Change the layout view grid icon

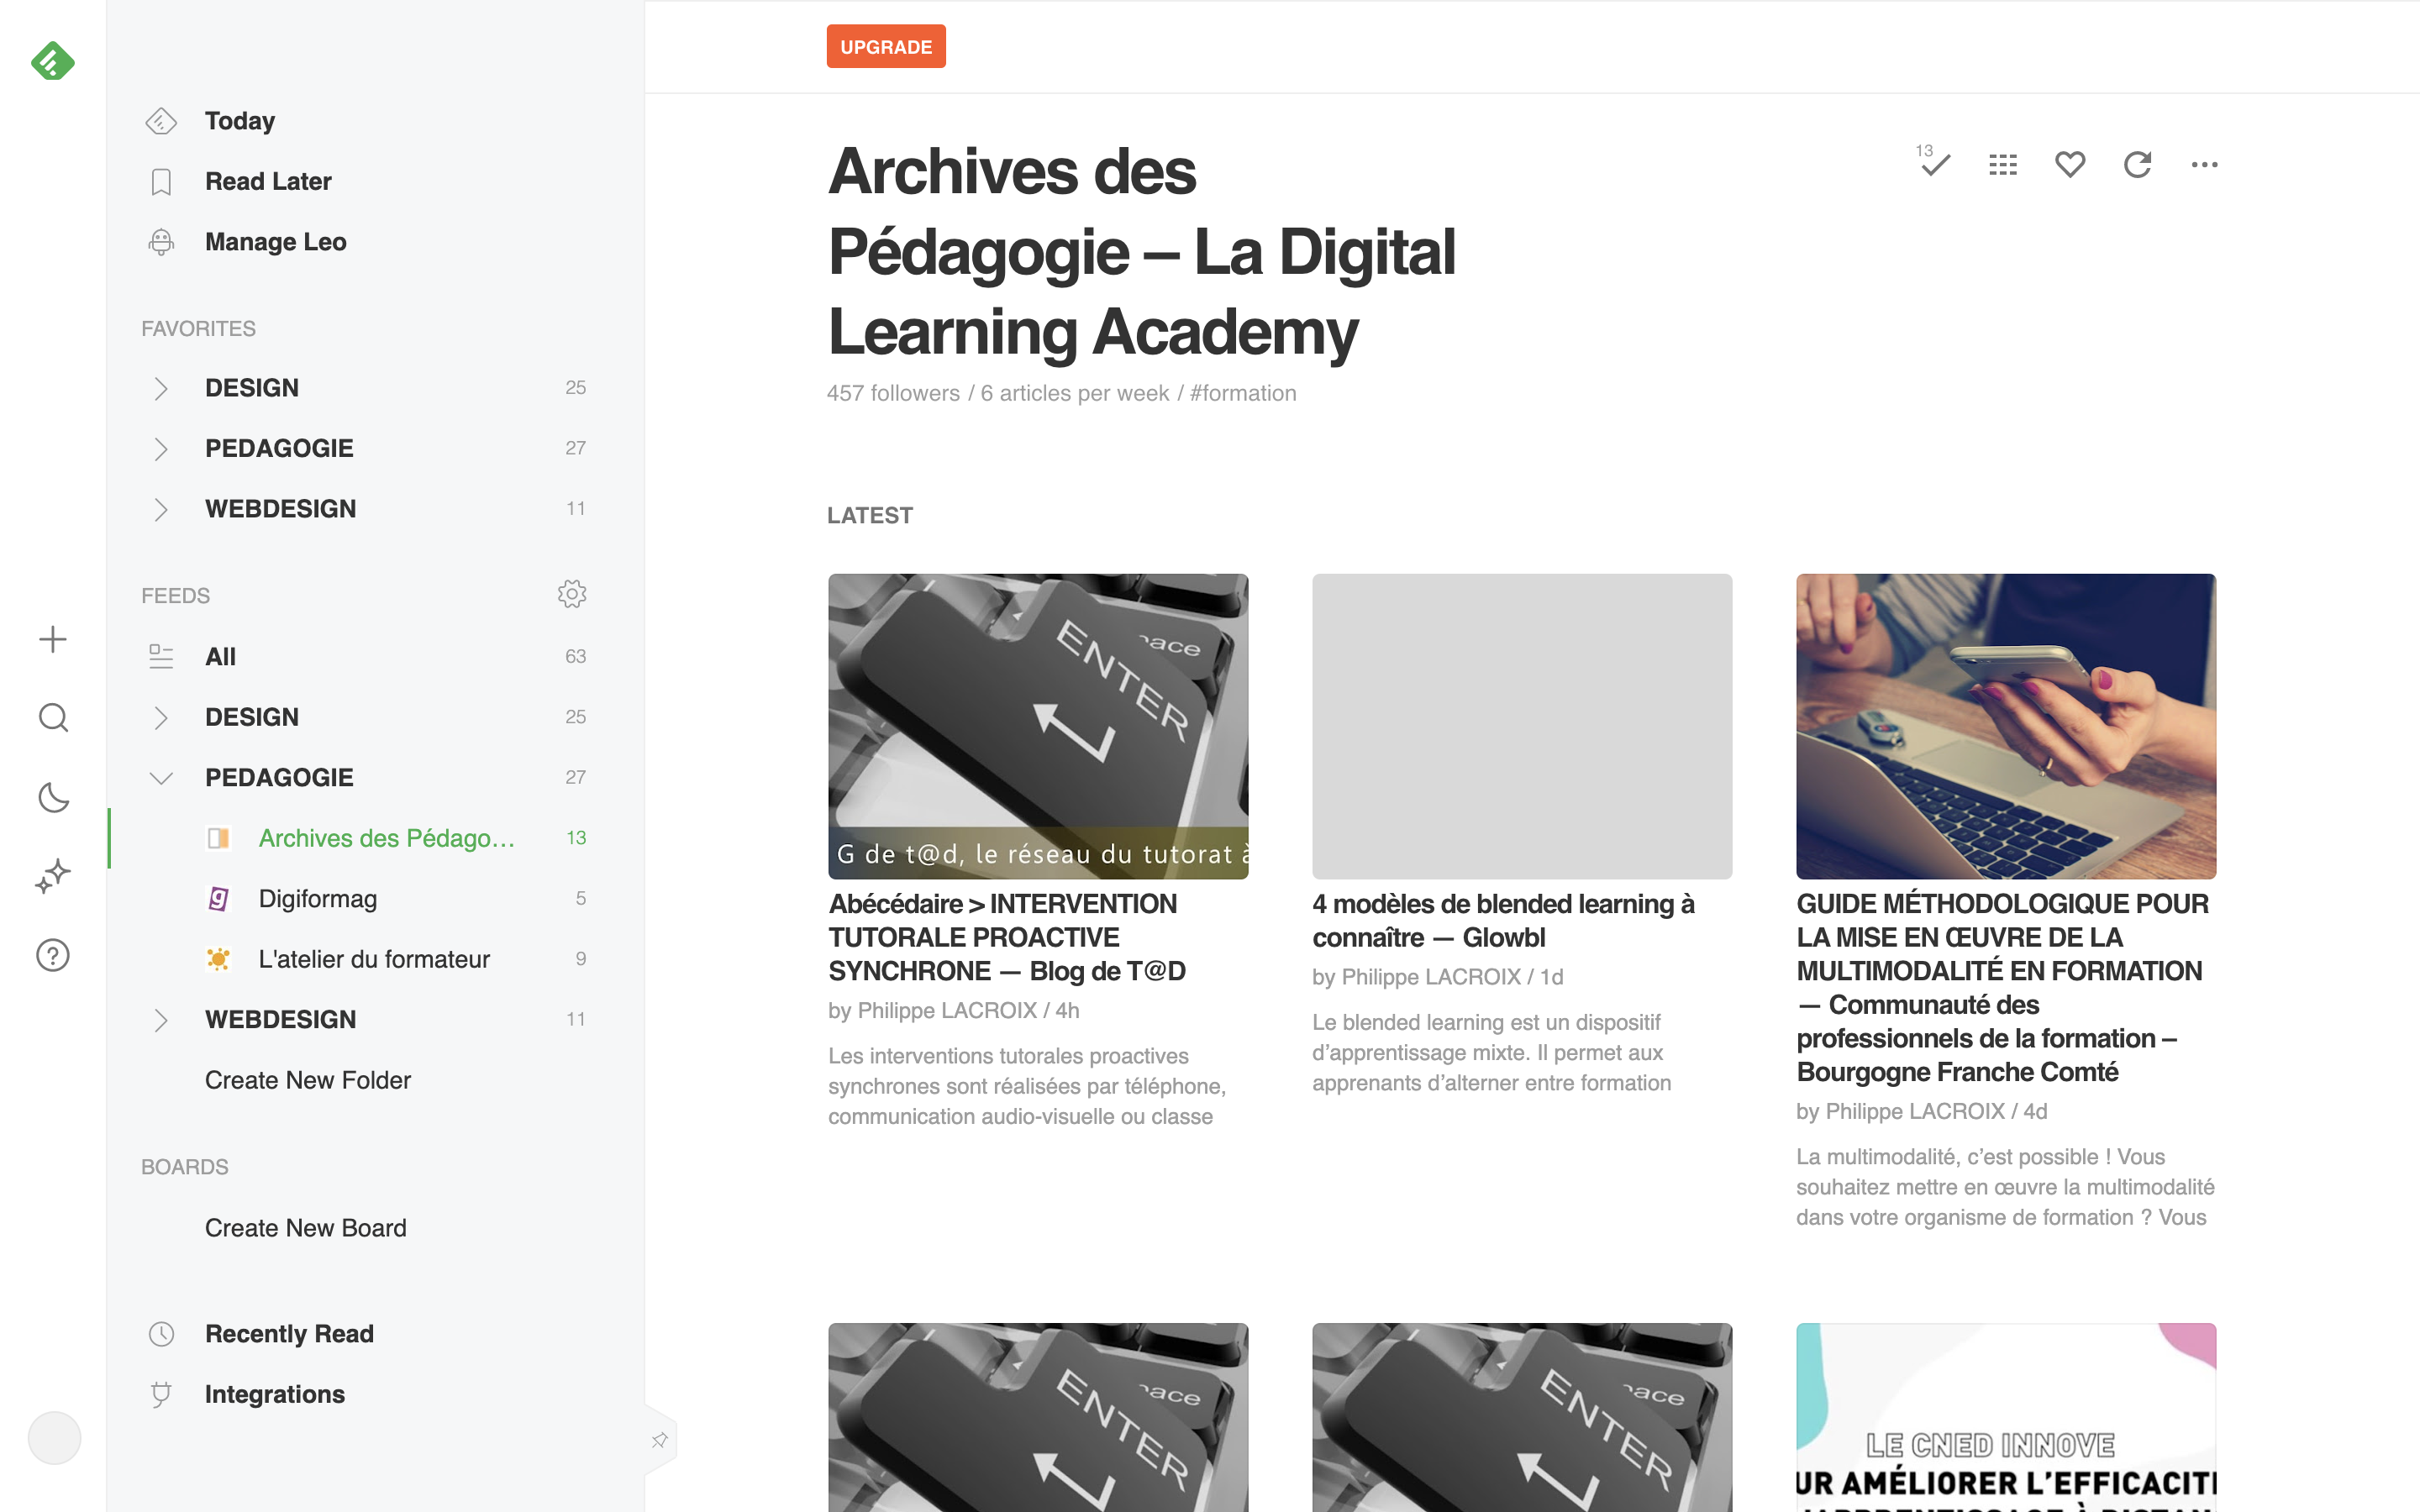tap(2002, 165)
